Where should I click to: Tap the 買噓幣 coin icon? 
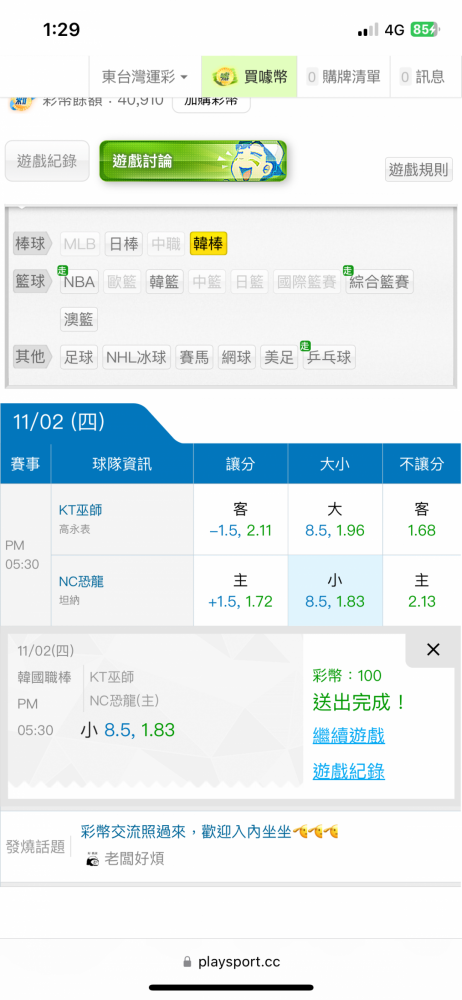pyautogui.click(x=225, y=77)
